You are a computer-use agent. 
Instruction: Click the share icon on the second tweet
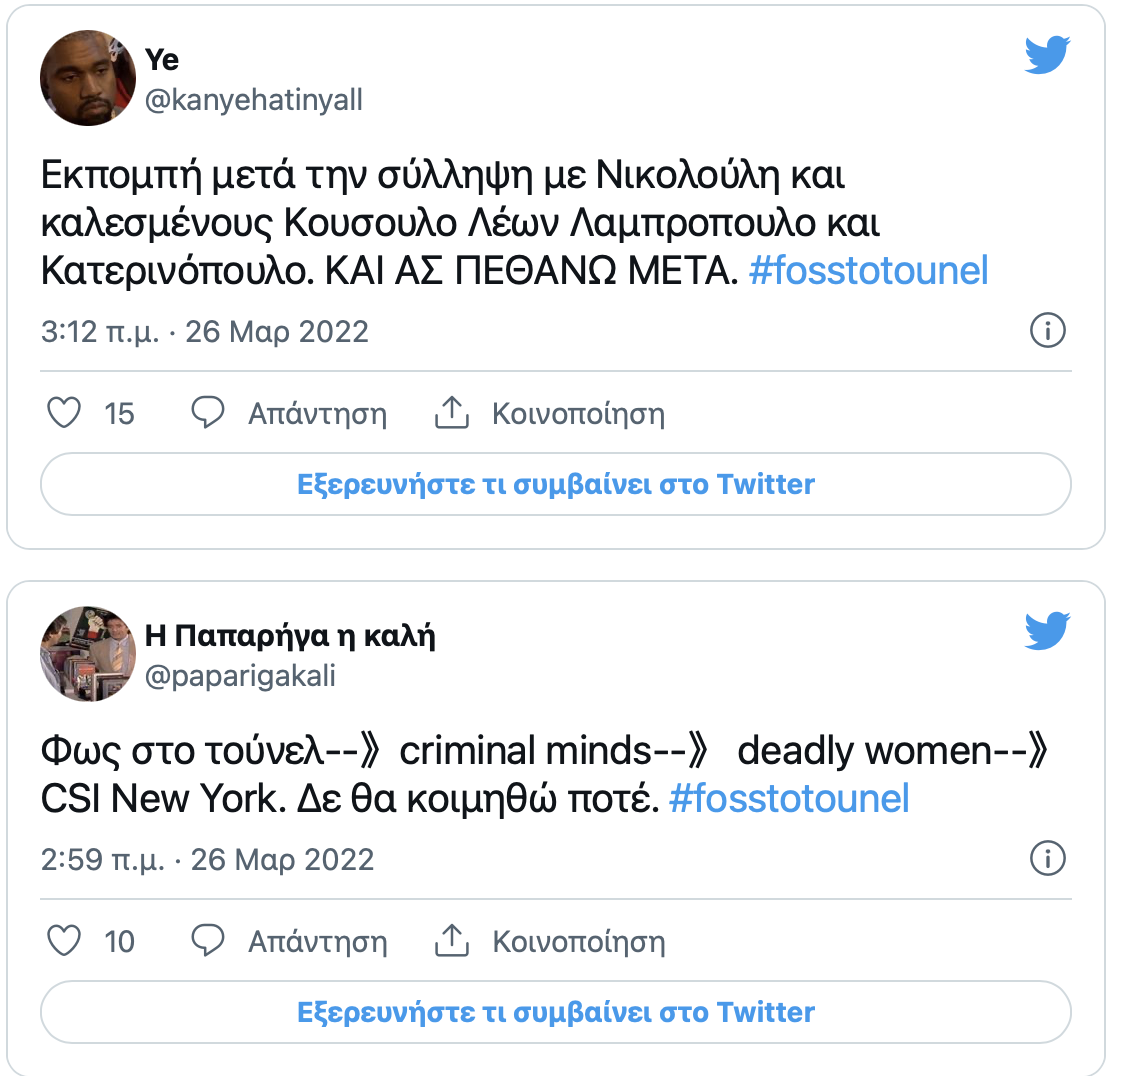[x=452, y=941]
